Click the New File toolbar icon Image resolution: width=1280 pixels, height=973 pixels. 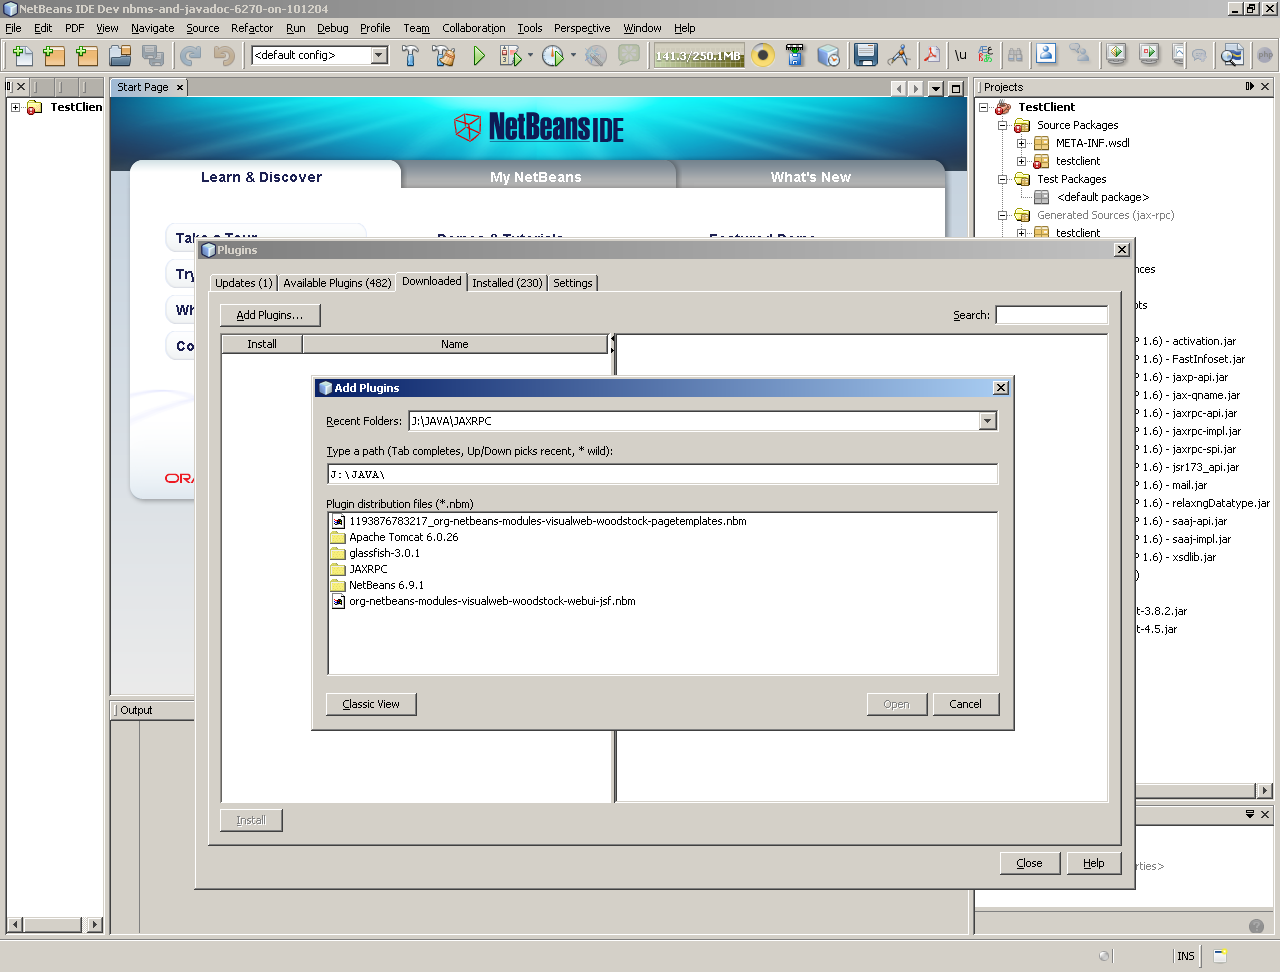point(22,56)
